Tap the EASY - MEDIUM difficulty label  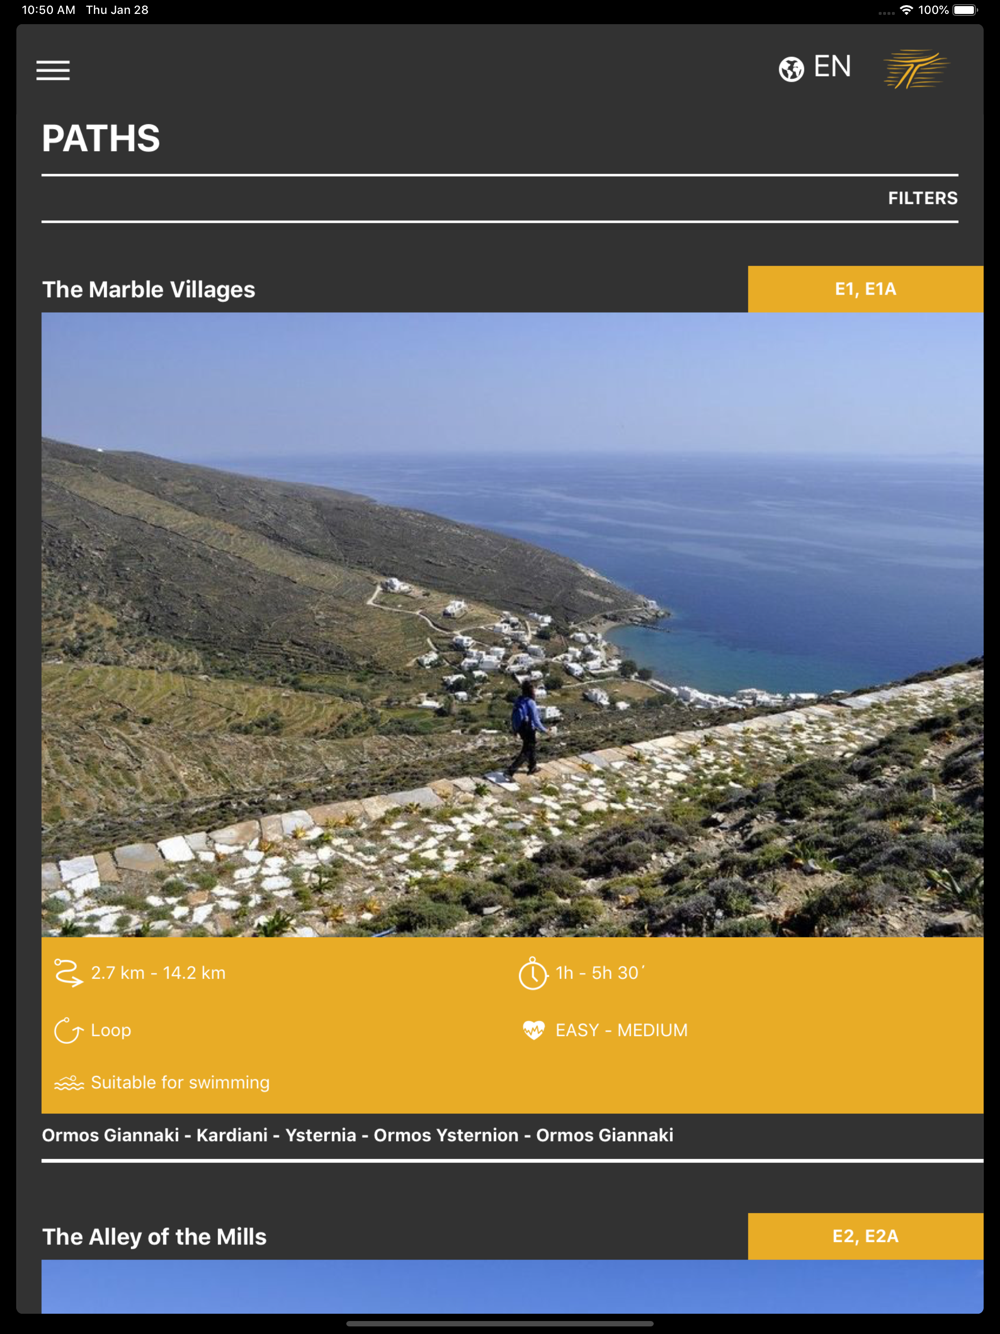(x=622, y=1030)
